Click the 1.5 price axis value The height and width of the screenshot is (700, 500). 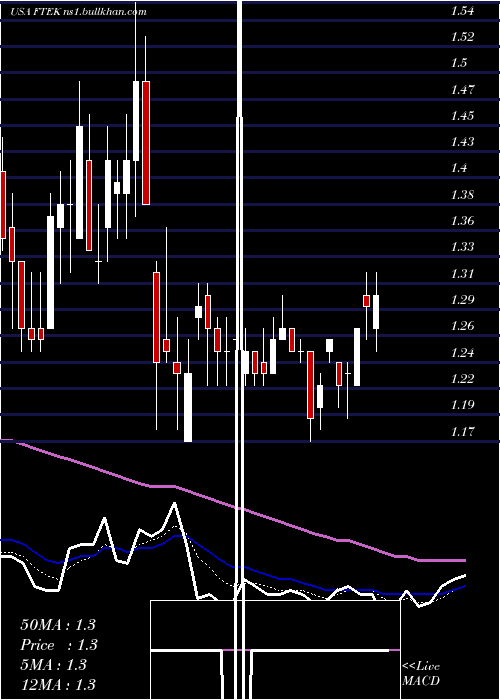tap(458, 63)
